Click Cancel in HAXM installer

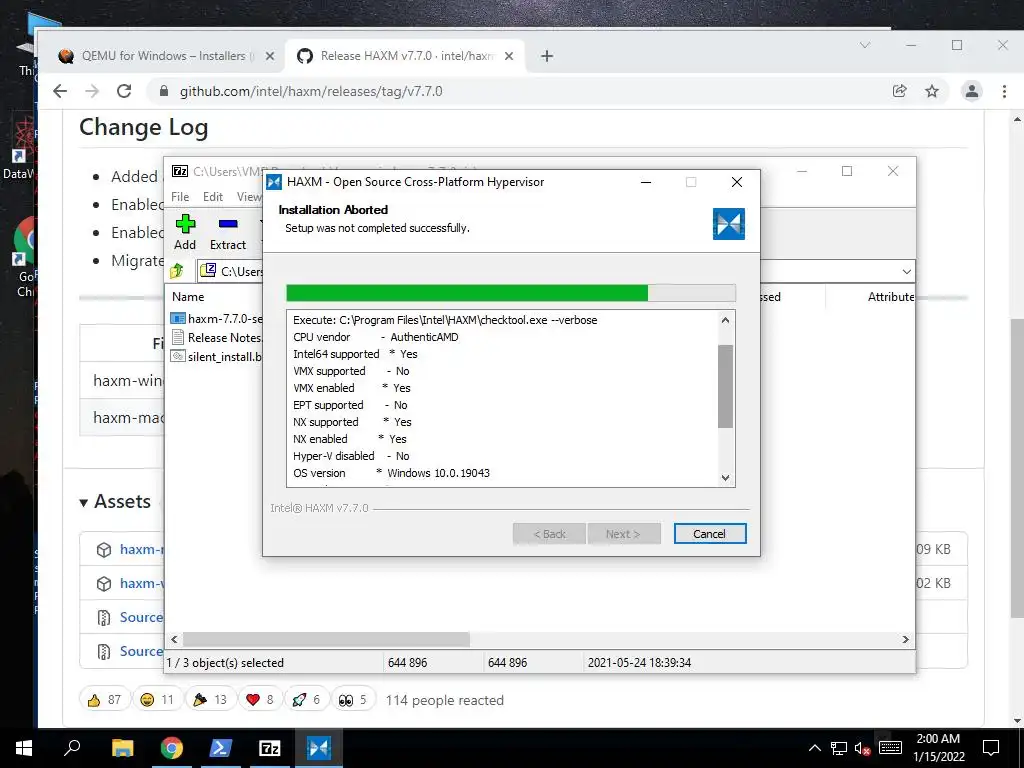click(710, 534)
